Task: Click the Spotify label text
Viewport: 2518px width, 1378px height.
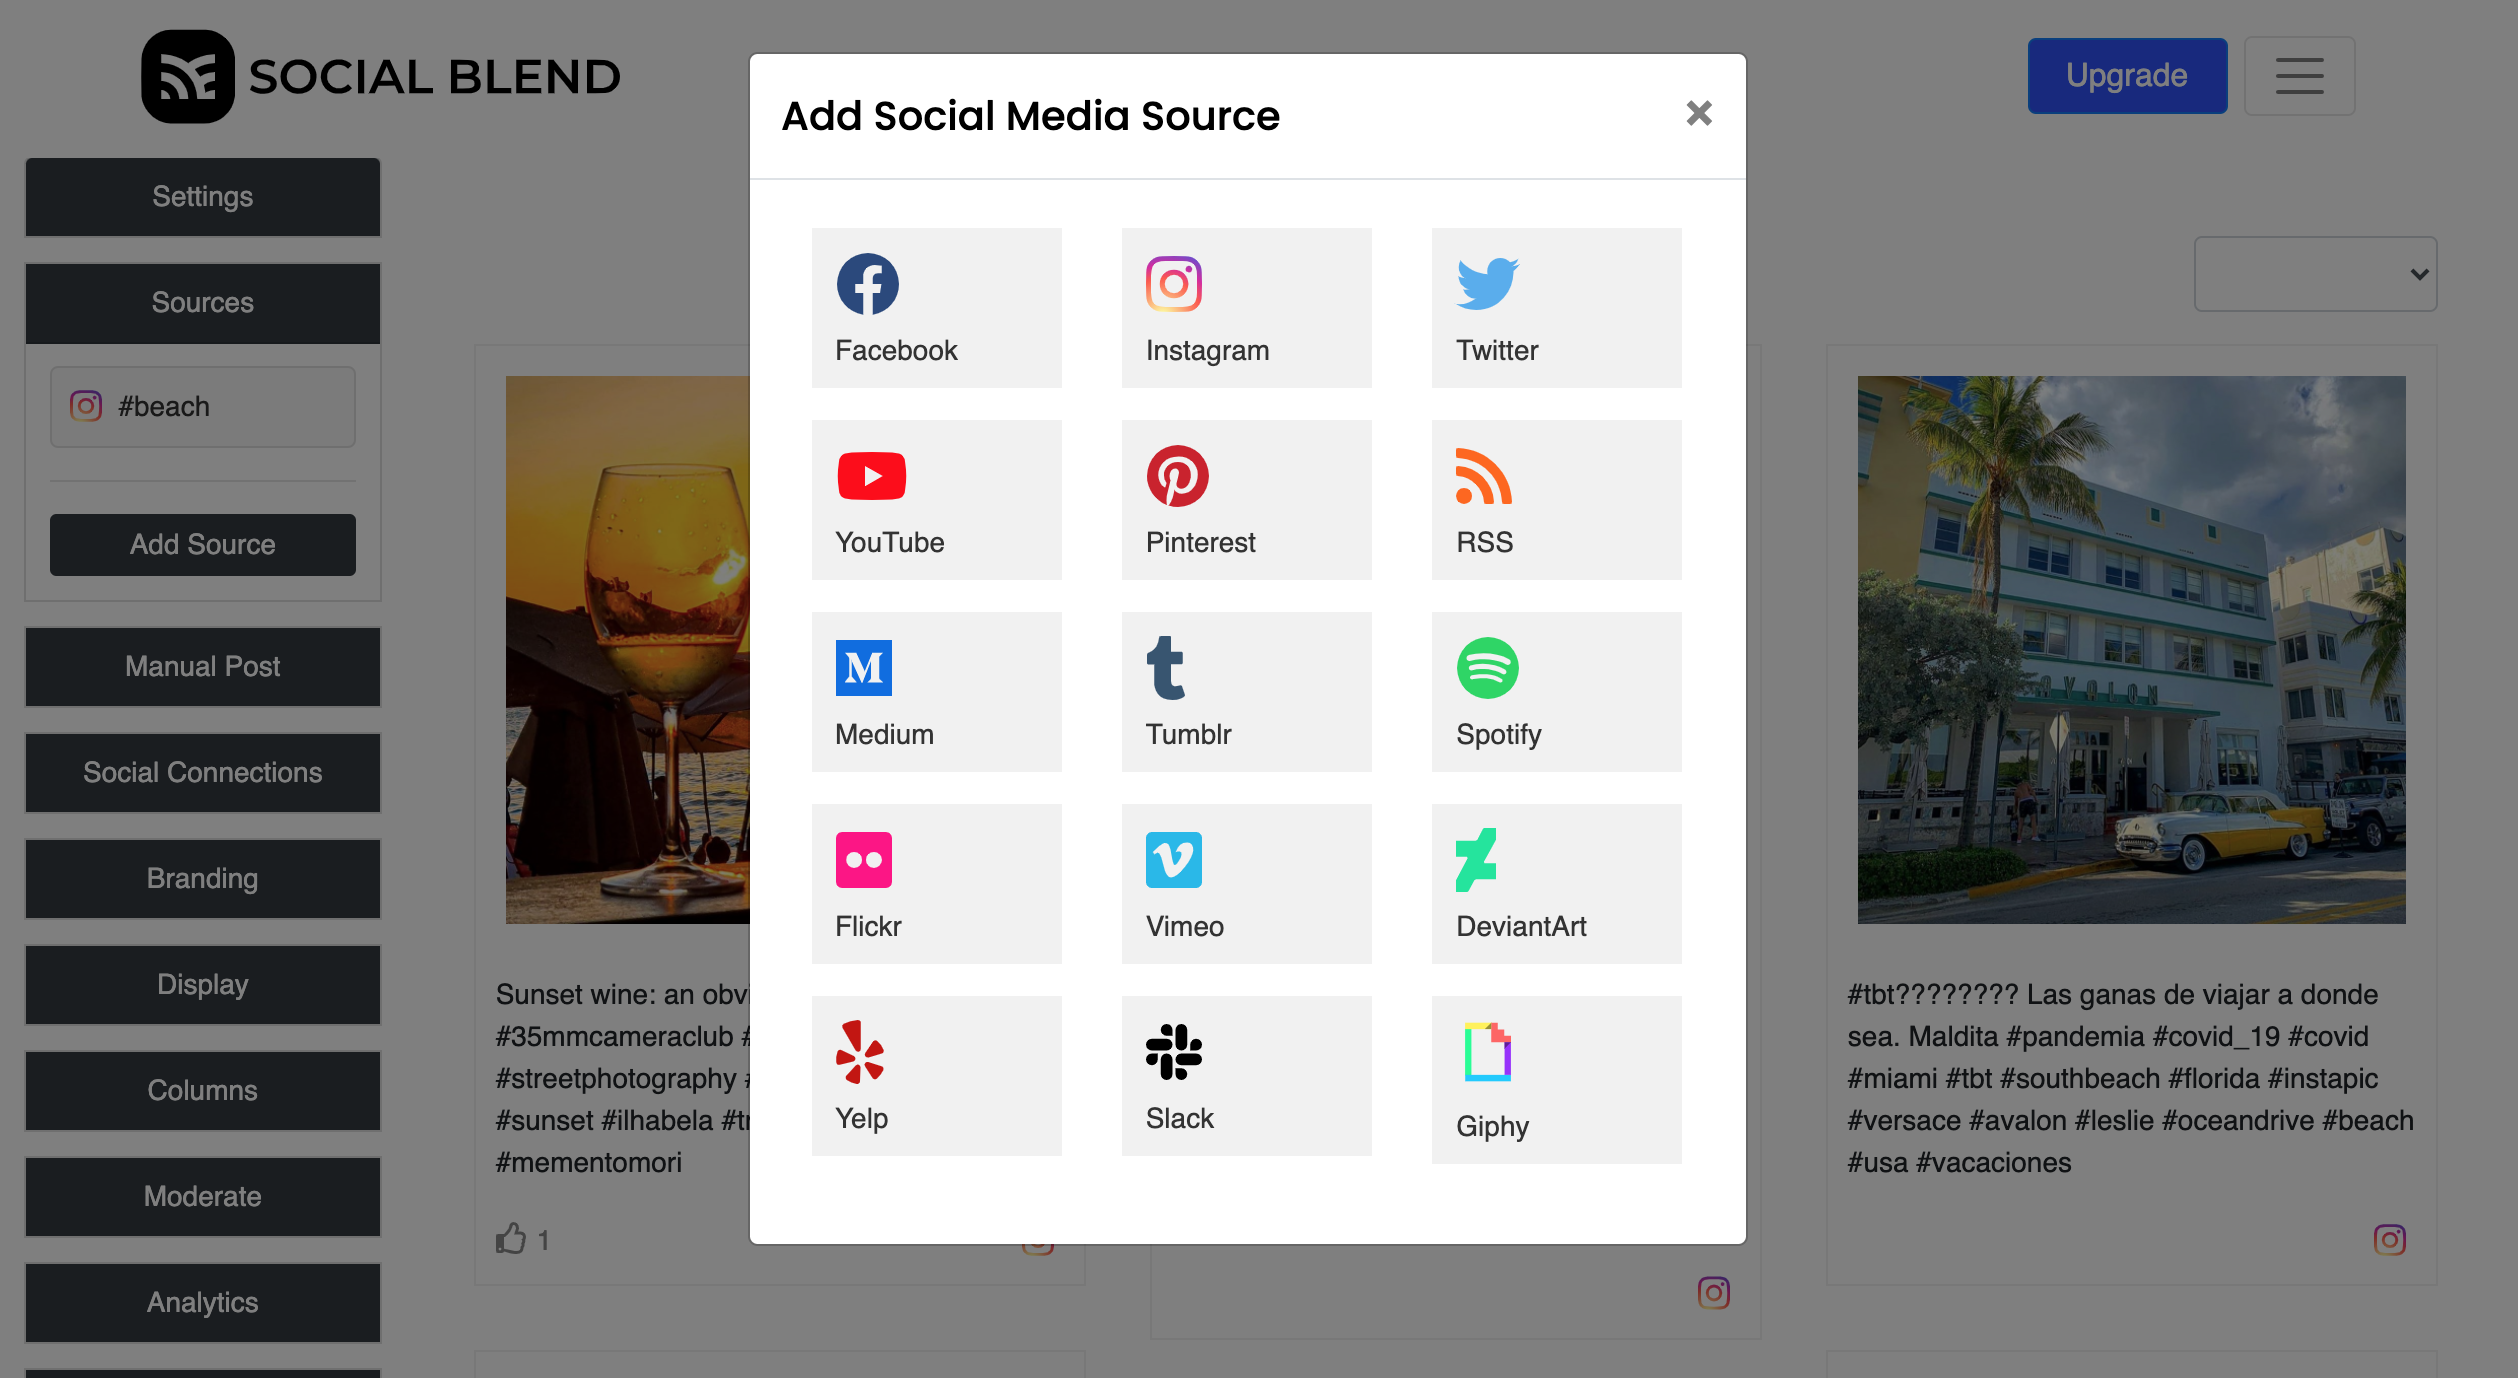Action: pos(1498,735)
